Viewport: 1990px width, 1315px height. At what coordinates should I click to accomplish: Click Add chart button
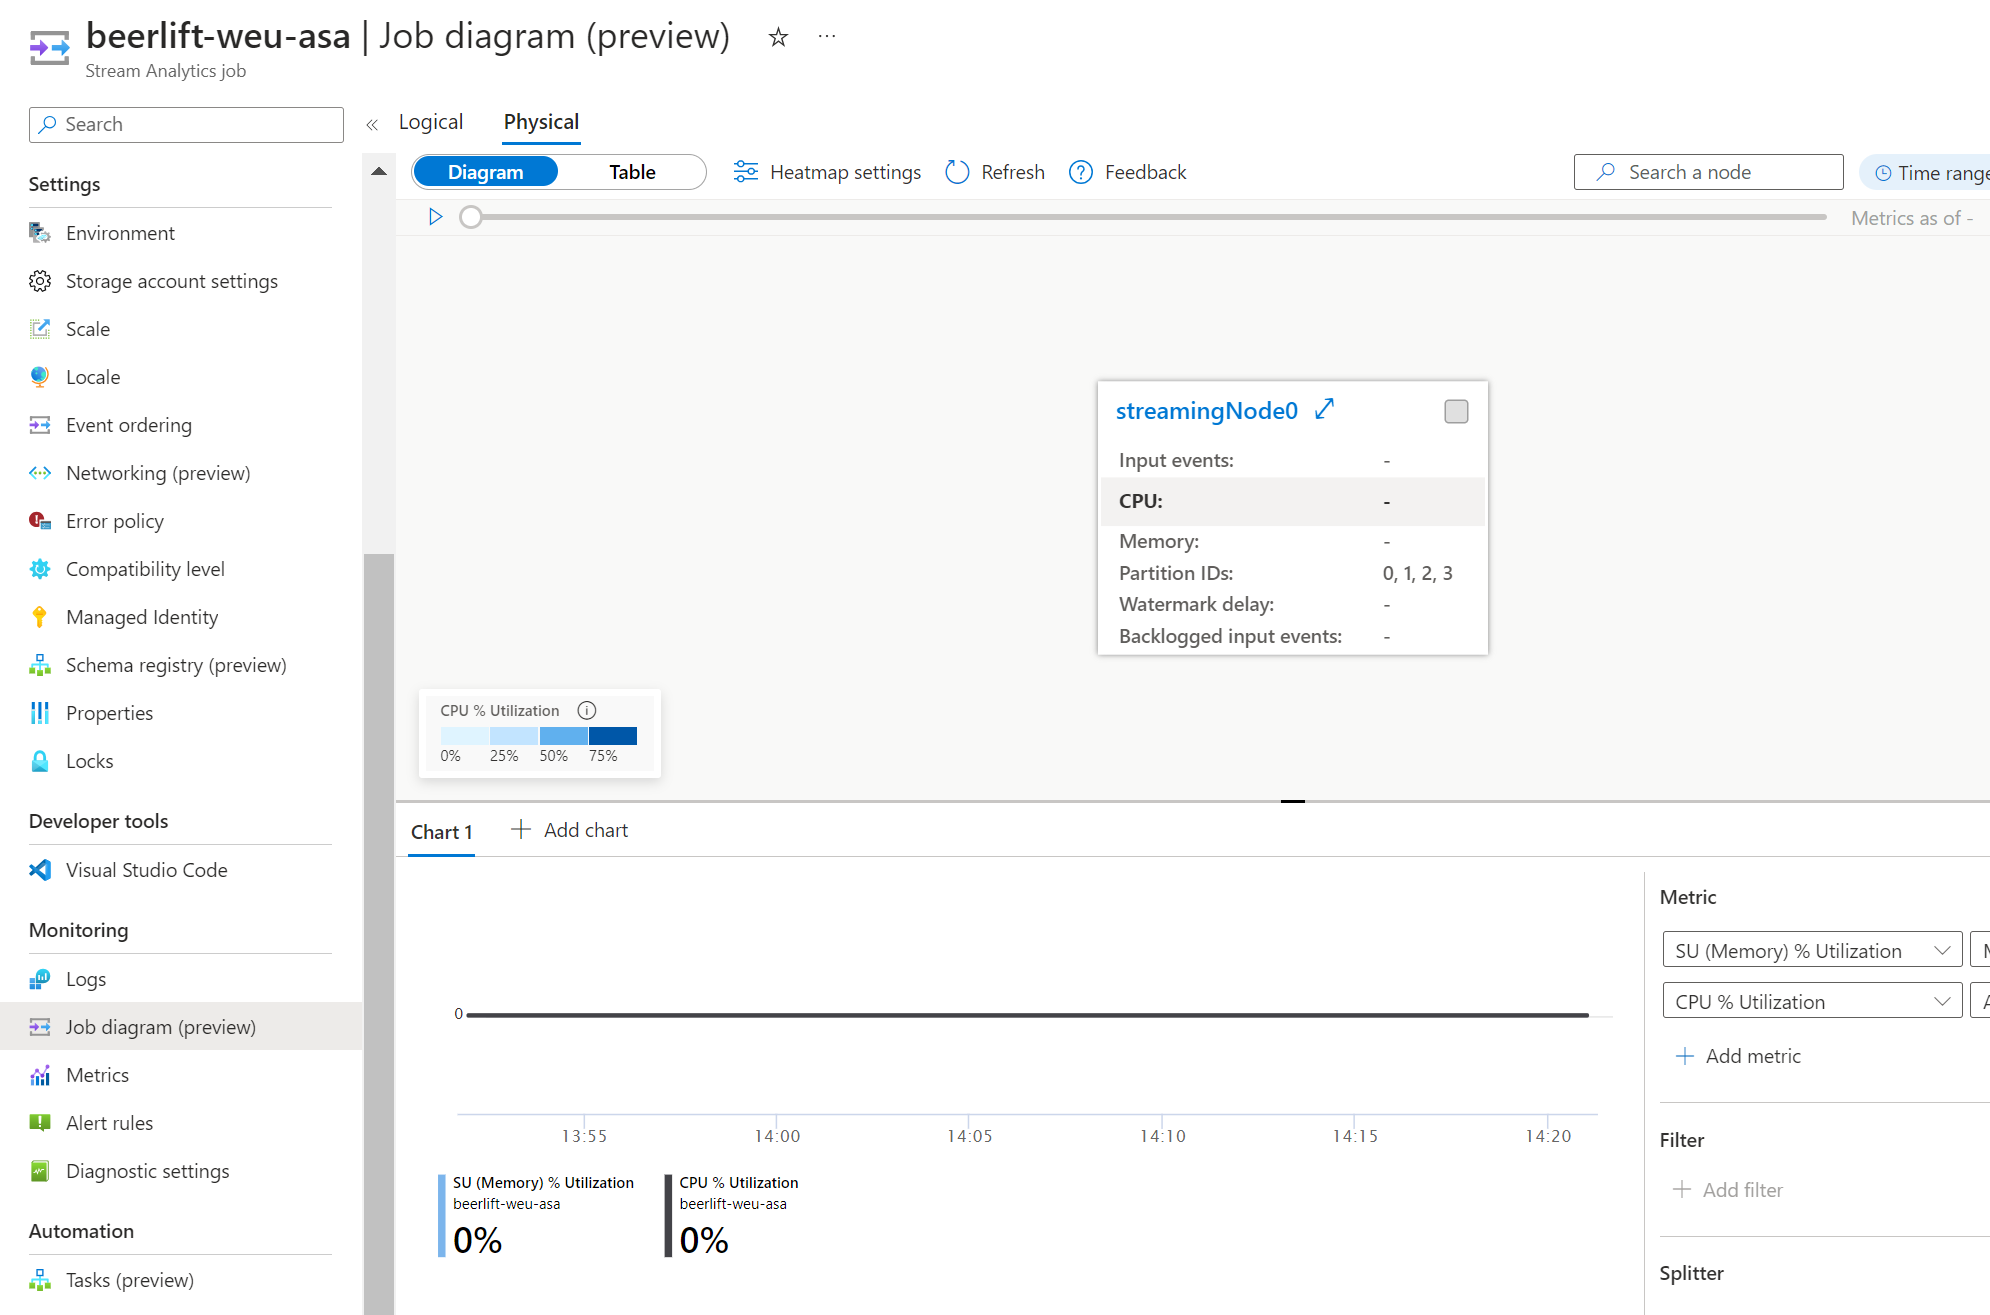(569, 830)
